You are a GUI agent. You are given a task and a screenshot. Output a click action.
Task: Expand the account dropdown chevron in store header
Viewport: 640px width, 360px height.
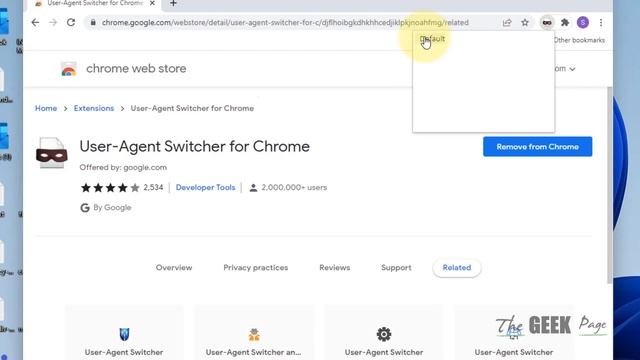tap(572, 69)
